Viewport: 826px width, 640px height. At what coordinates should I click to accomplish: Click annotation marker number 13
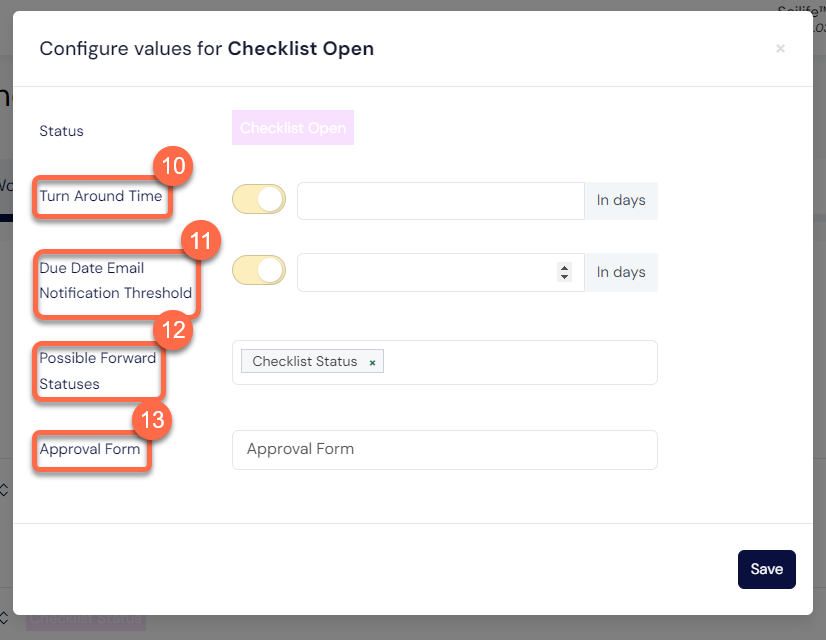point(152,420)
